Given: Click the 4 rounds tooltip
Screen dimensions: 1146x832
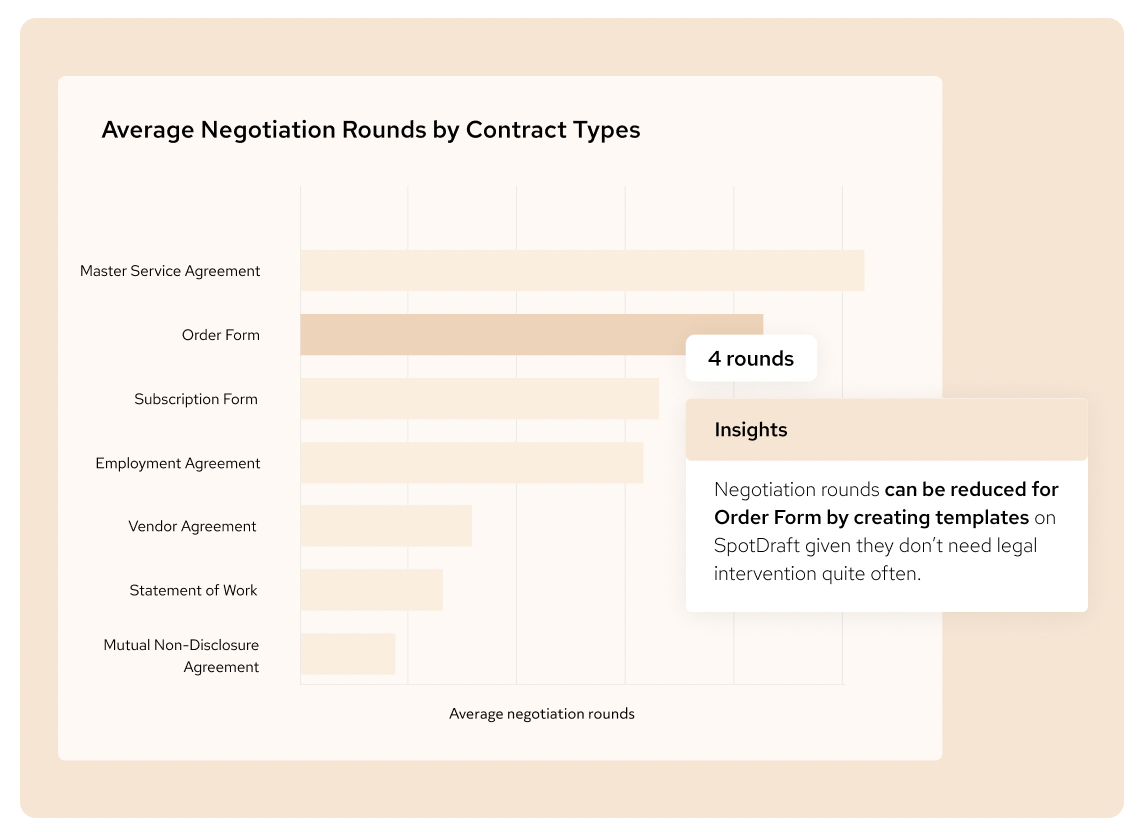Looking at the screenshot, I should click(751, 358).
